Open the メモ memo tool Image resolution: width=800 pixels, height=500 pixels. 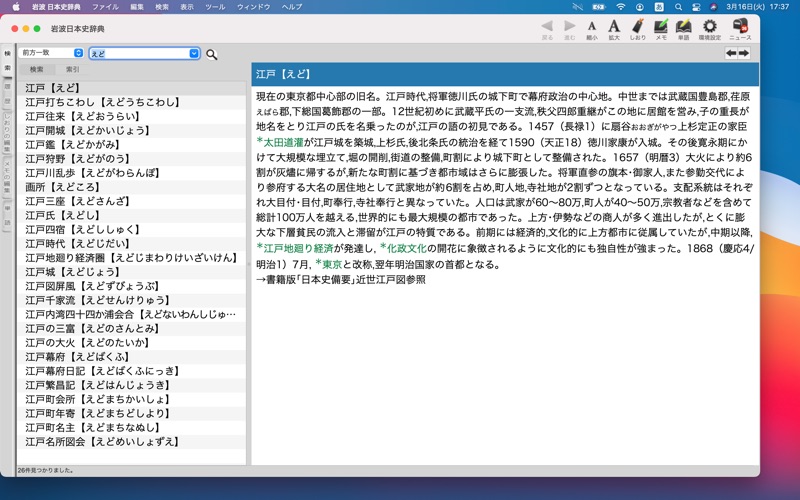click(661, 27)
